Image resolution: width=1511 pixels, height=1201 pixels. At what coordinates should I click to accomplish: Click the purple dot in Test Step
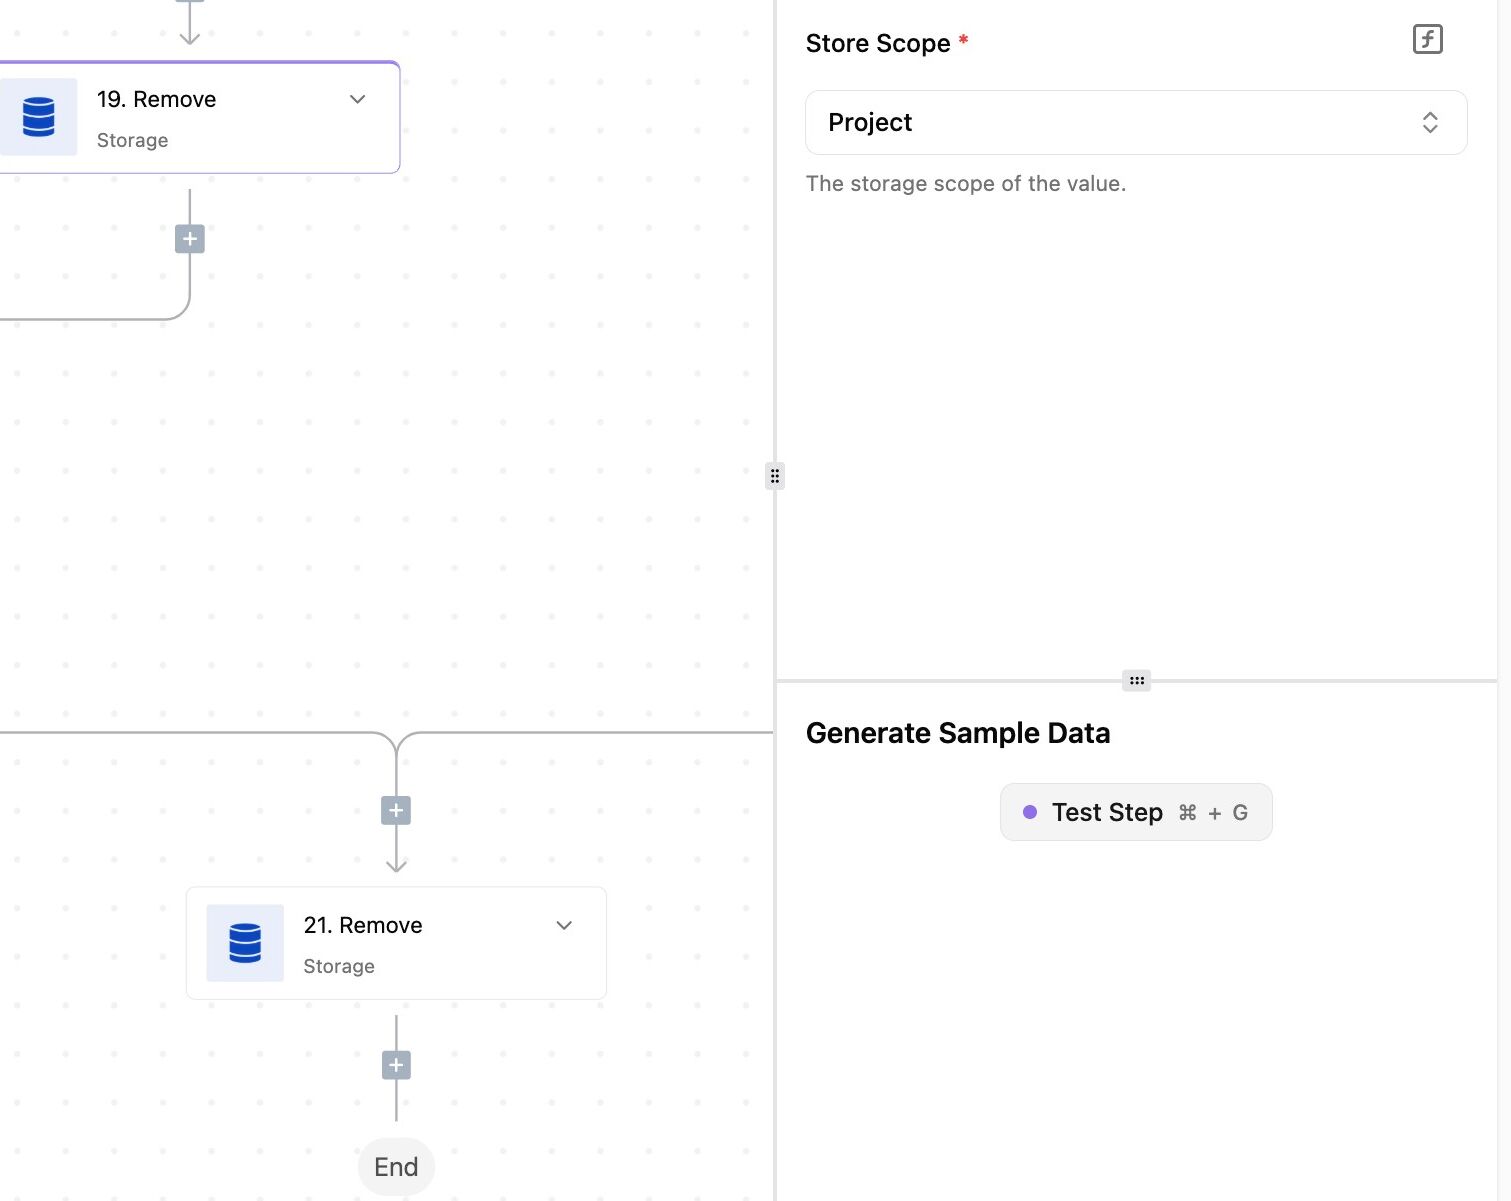[1030, 812]
